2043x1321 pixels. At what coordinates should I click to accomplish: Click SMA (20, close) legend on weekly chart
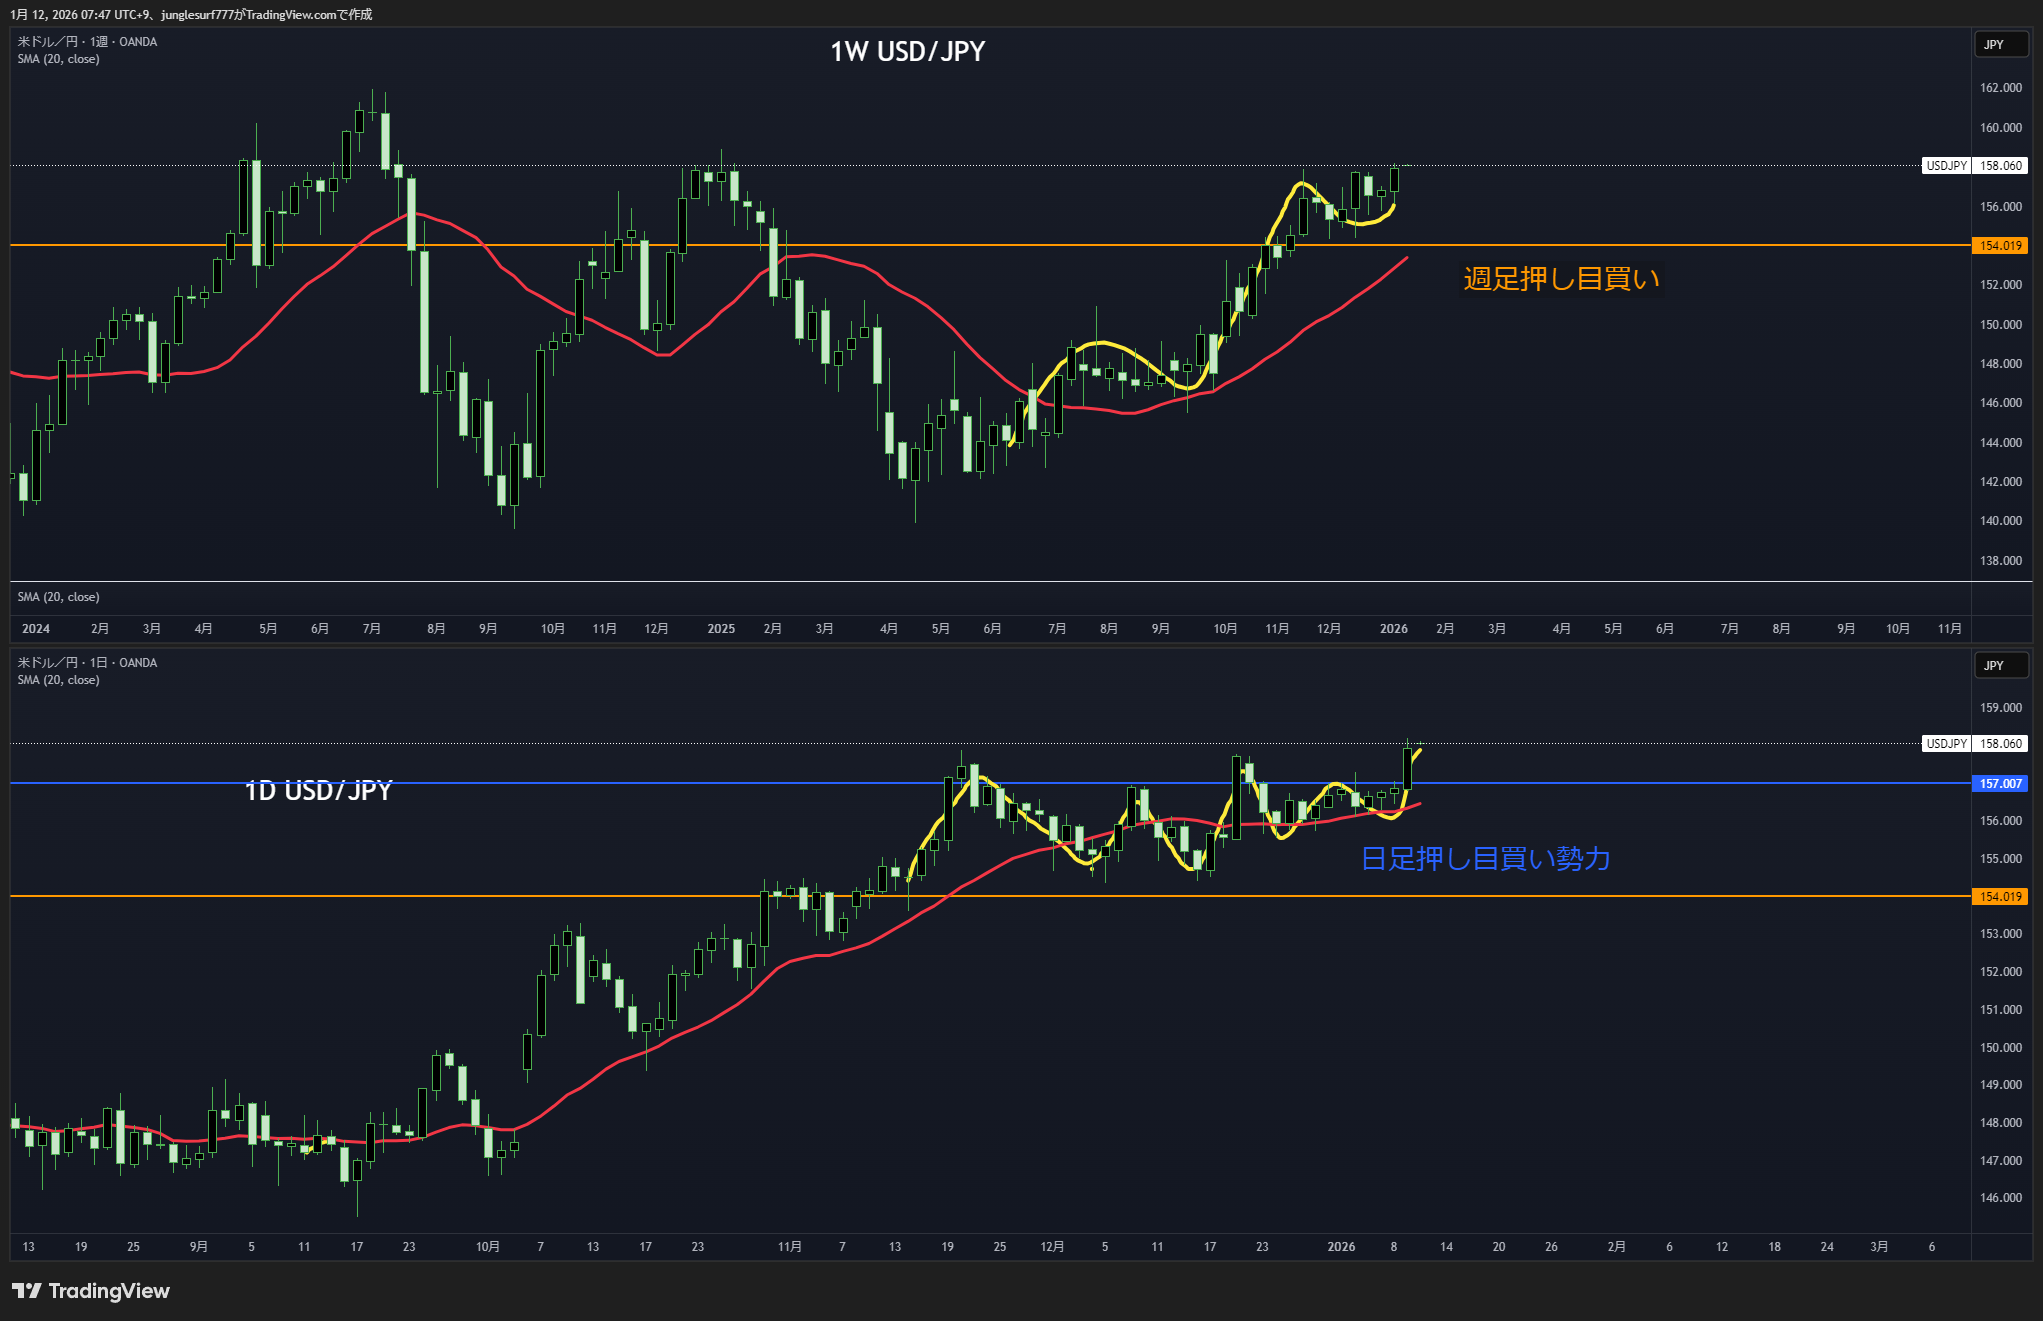(x=58, y=59)
